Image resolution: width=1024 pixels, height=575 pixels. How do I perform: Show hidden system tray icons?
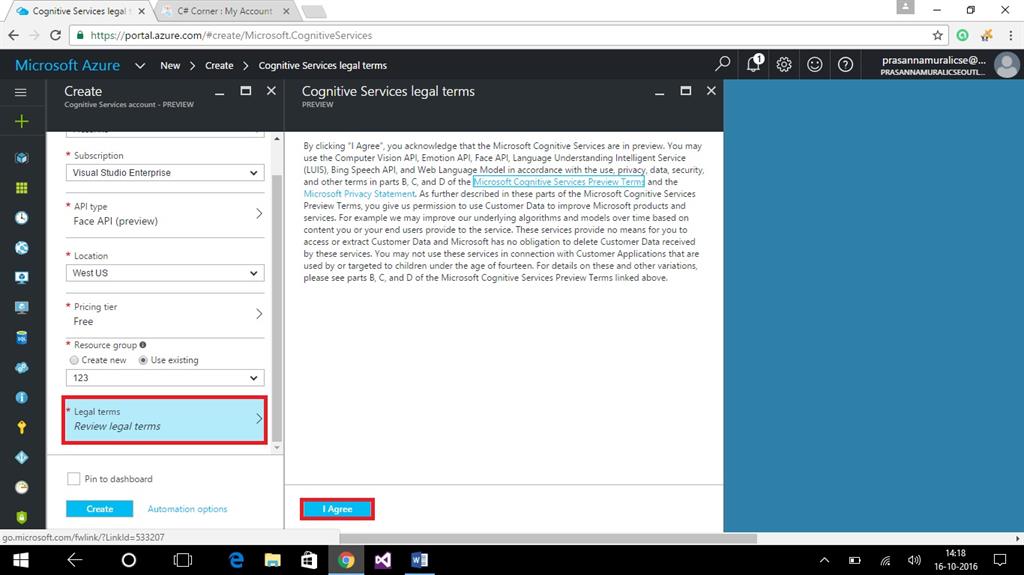coord(824,560)
